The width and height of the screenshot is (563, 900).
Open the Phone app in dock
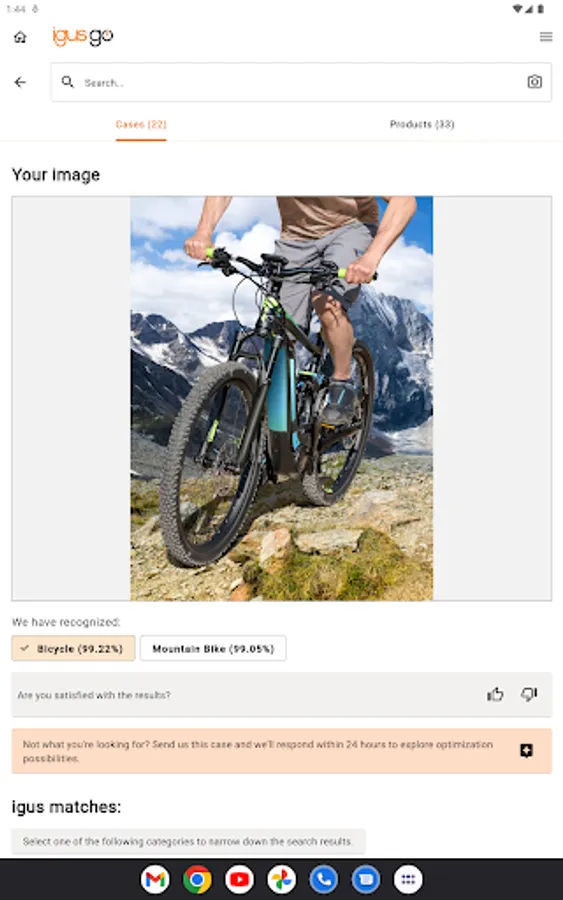[x=324, y=879]
